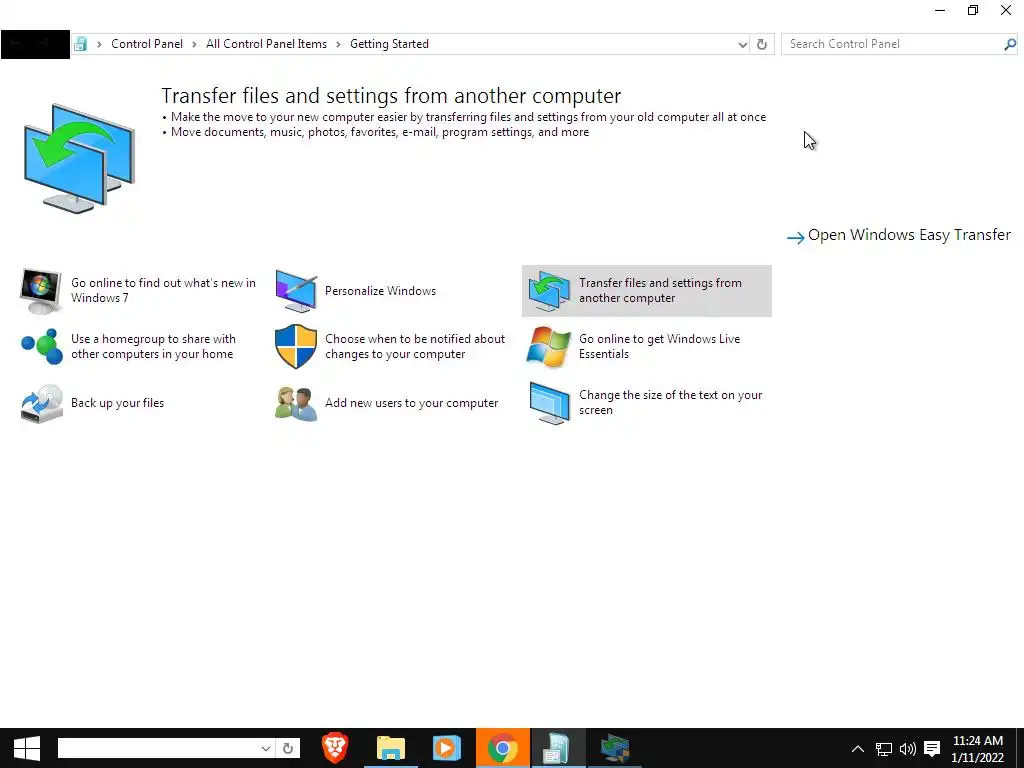The width and height of the screenshot is (1024, 768).
Task: Expand the taskbar address dropdown arrow
Action: point(266,748)
